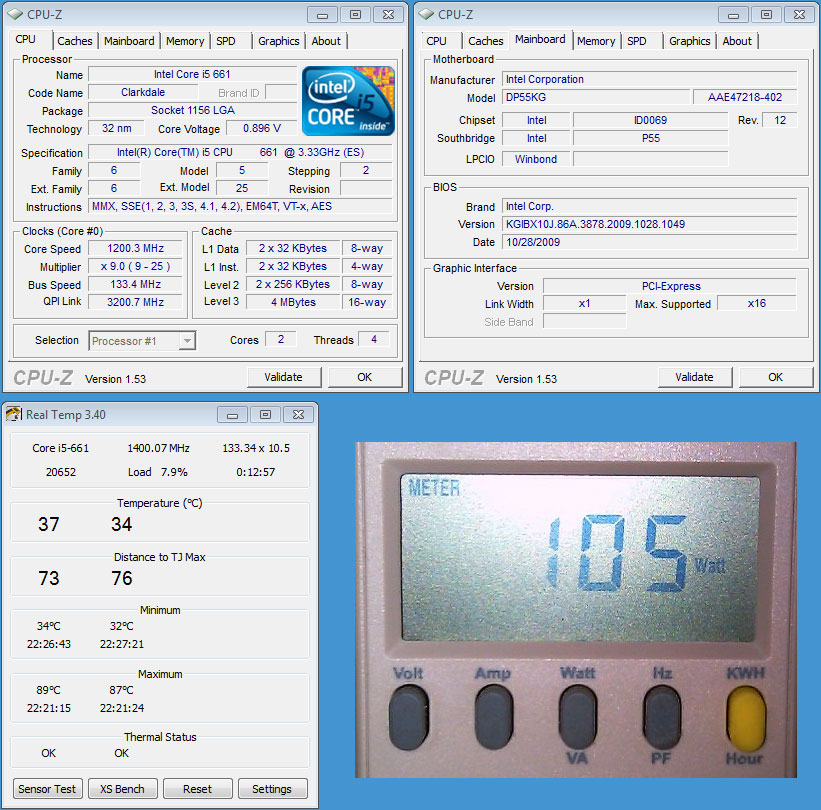Open the Caches tab in the right CPU-Z window

[x=485, y=41]
